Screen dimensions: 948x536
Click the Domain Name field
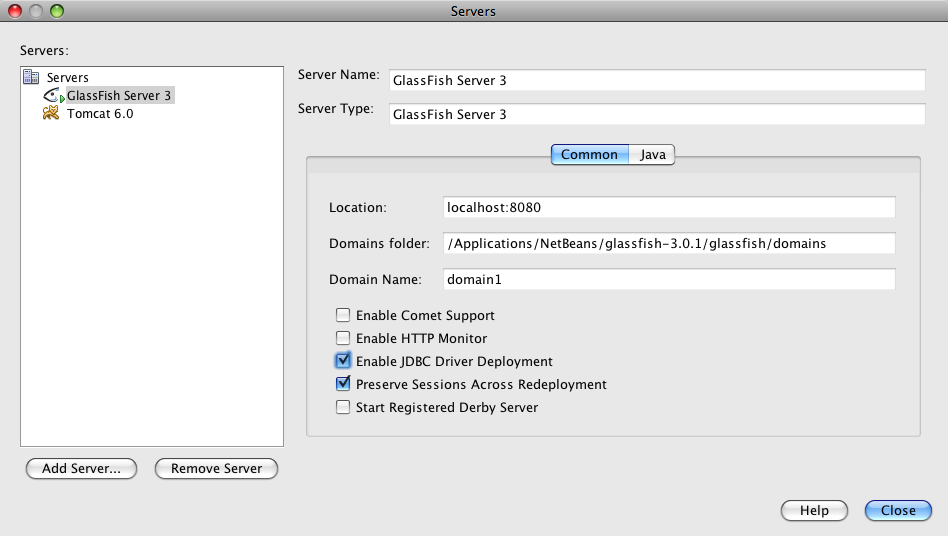tap(669, 279)
